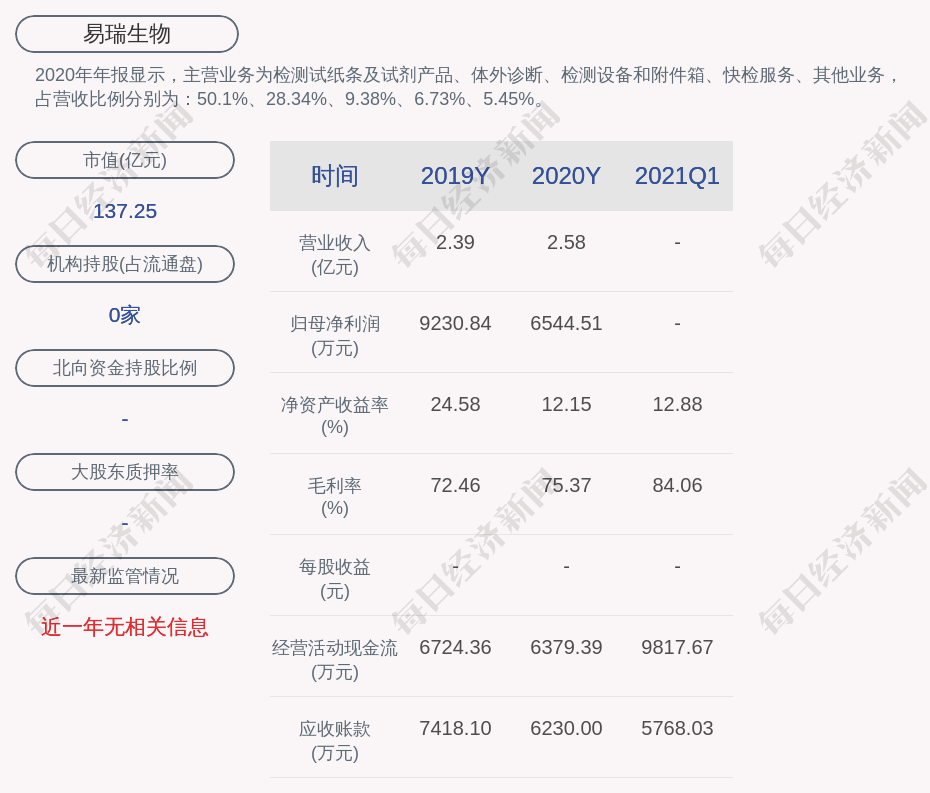Click receivables value 5768.03
Viewport: 930px width, 793px height.
677,728
